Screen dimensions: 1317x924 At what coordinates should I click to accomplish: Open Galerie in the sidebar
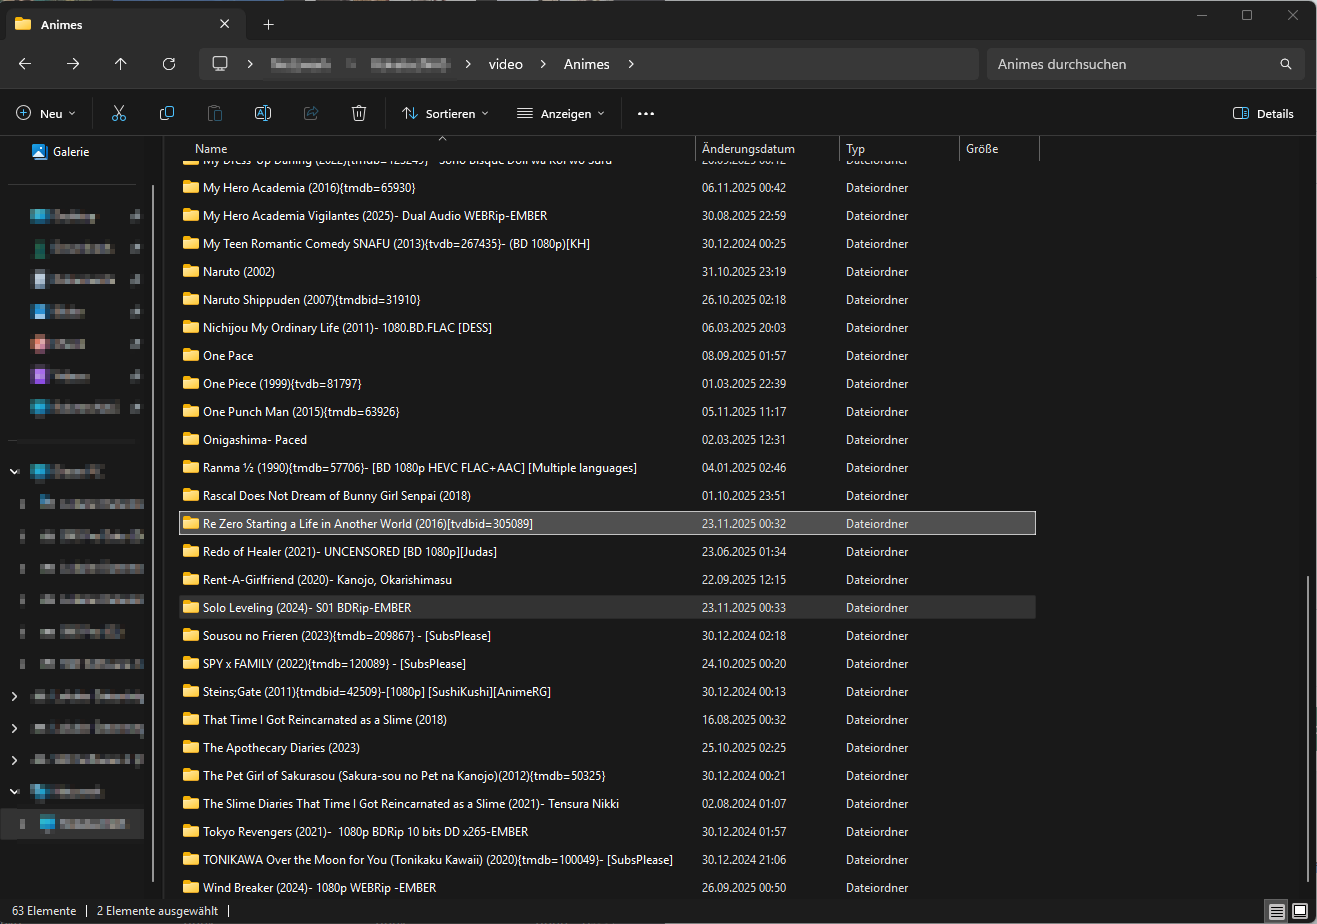[x=70, y=152]
